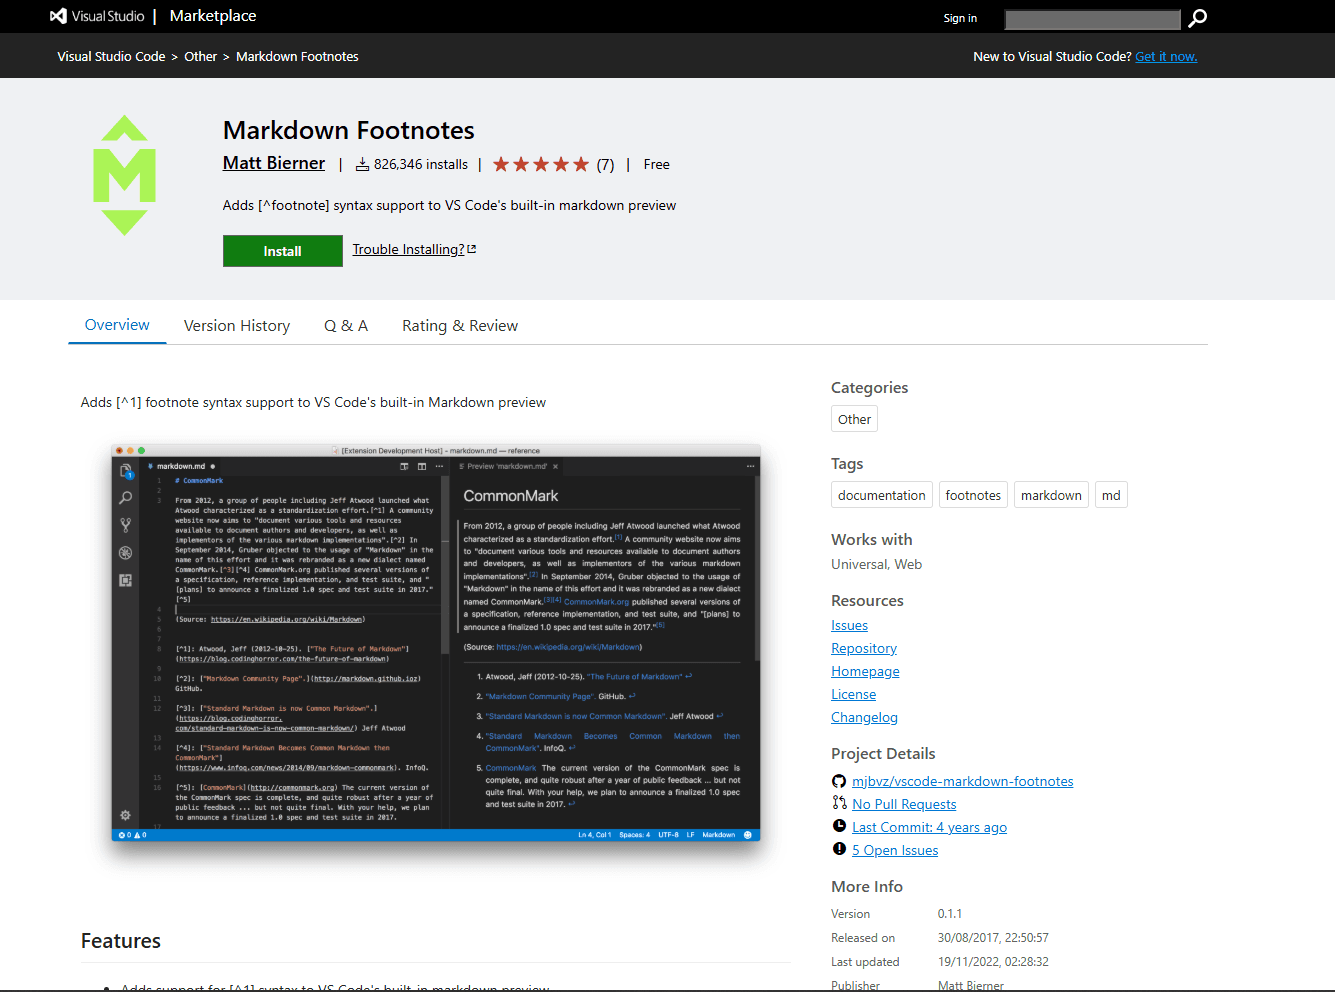This screenshot has height=992, width=1335.
Task: Click the installs download icon
Action: click(362, 164)
